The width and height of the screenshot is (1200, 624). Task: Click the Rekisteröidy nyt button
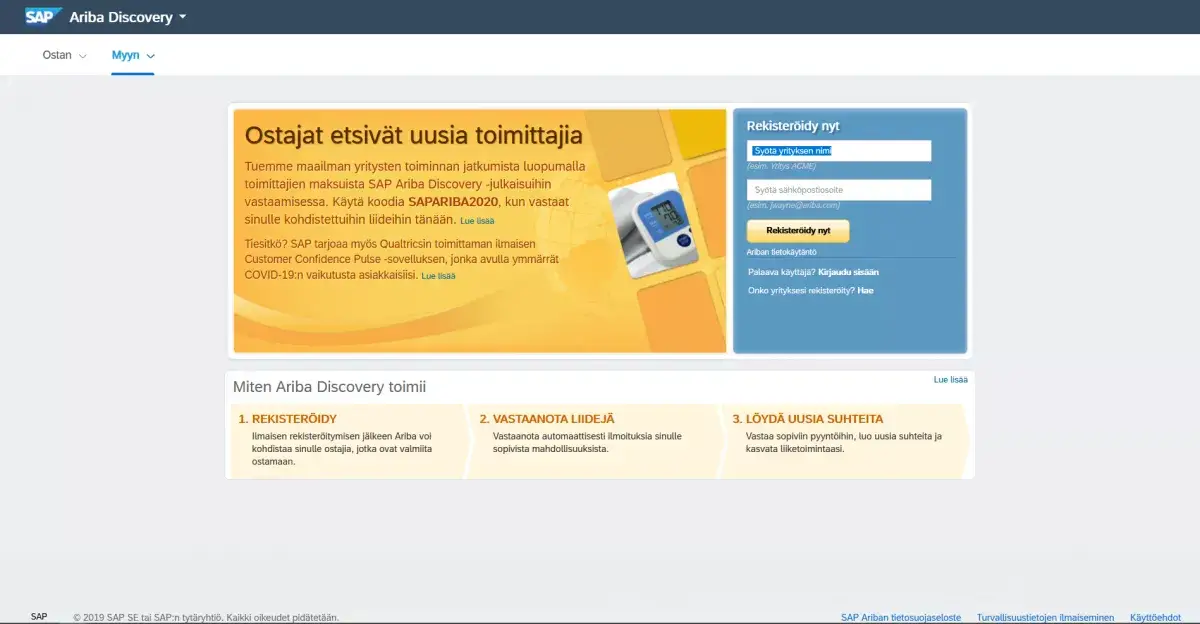[798, 231]
